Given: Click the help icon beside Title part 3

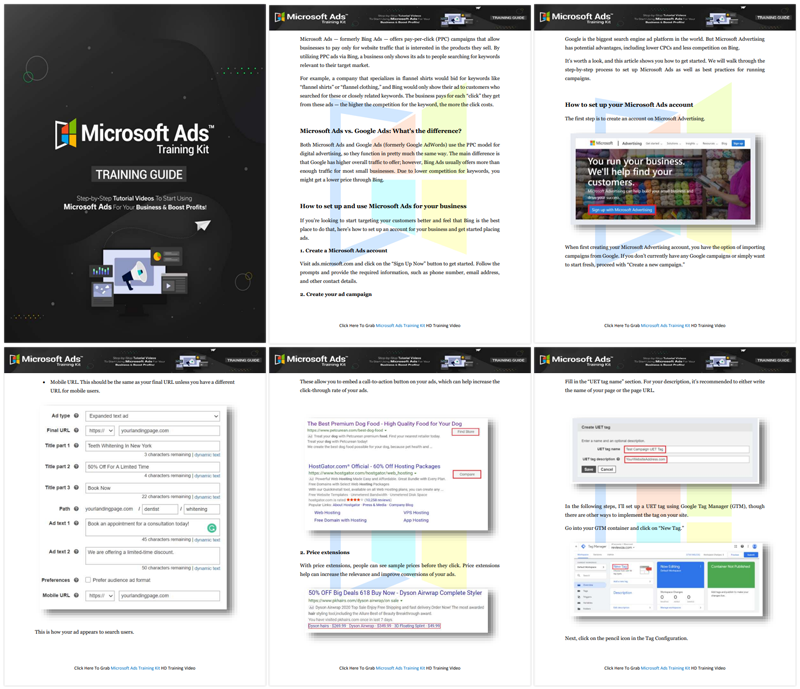Looking at the screenshot, I should 77,487.
